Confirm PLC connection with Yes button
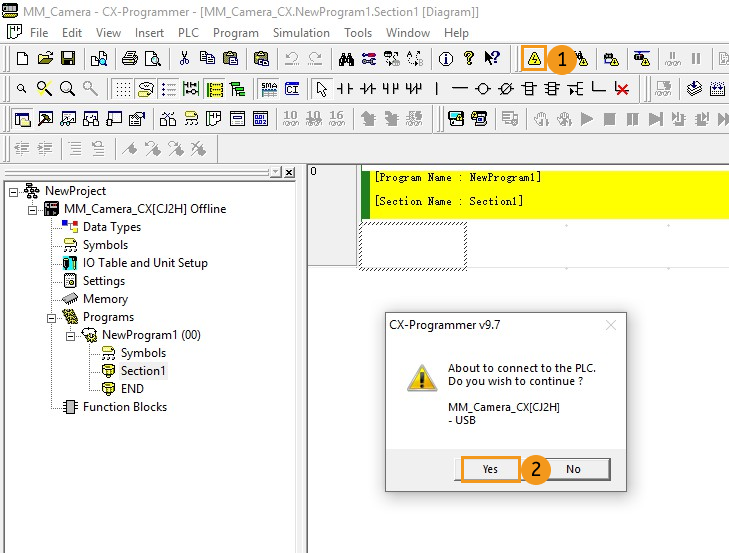The height and width of the screenshot is (553, 729). pyautogui.click(x=490, y=469)
